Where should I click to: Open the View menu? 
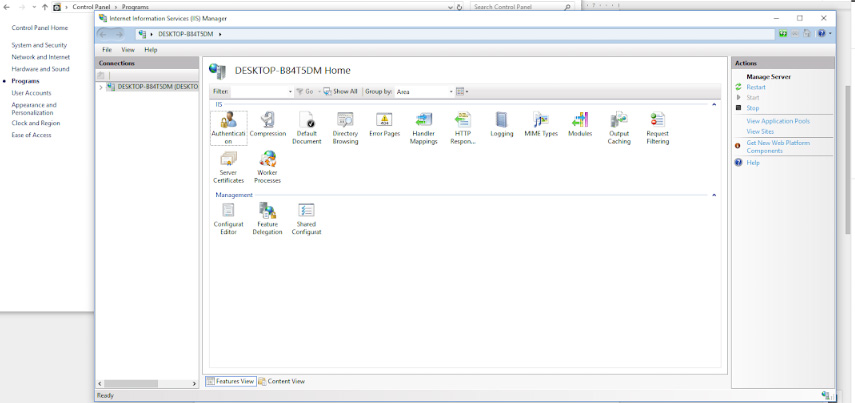[128, 50]
